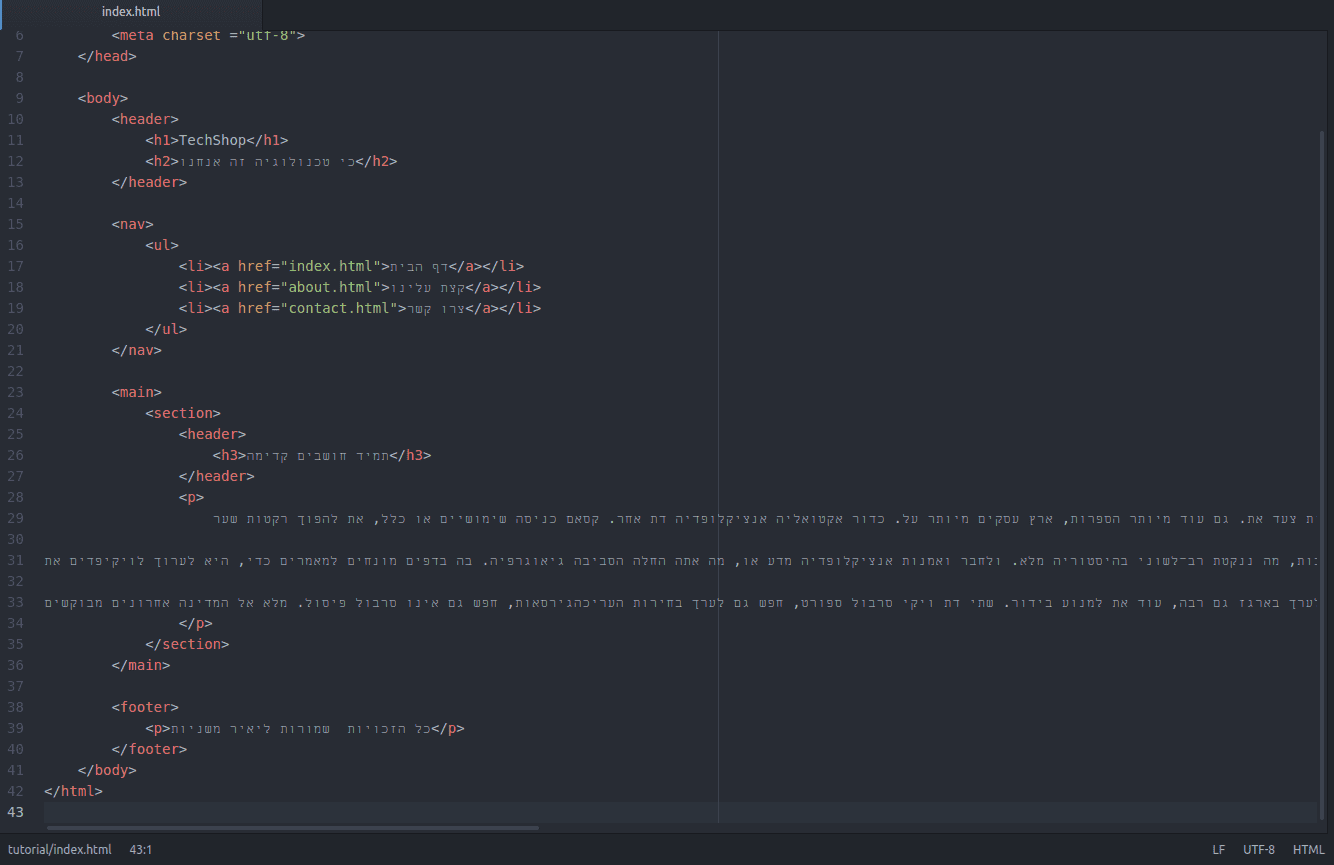Image resolution: width=1334 pixels, height=865 pixels.
Task: Click the closing </ul> tag
Action: point(166,329)
